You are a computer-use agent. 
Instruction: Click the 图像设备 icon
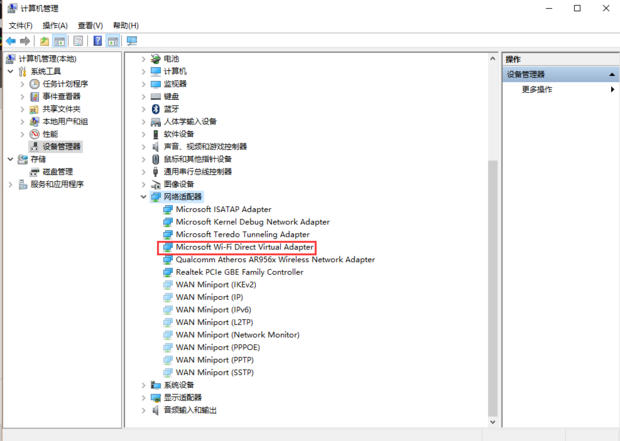tap(156, 184)
